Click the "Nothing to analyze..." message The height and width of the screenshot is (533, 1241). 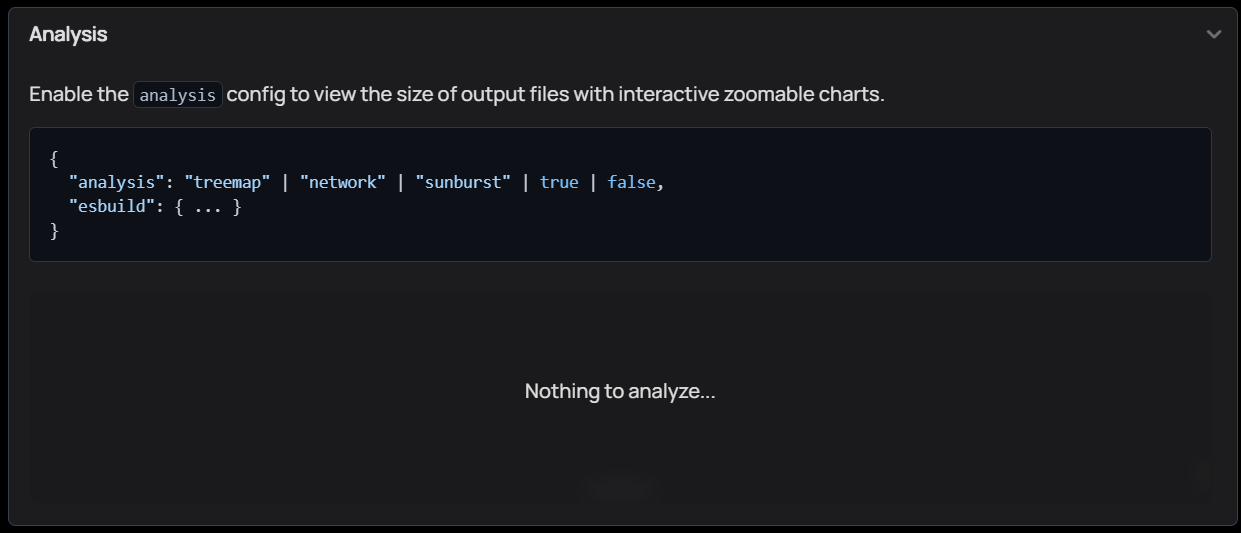click(x=620, y=391)
